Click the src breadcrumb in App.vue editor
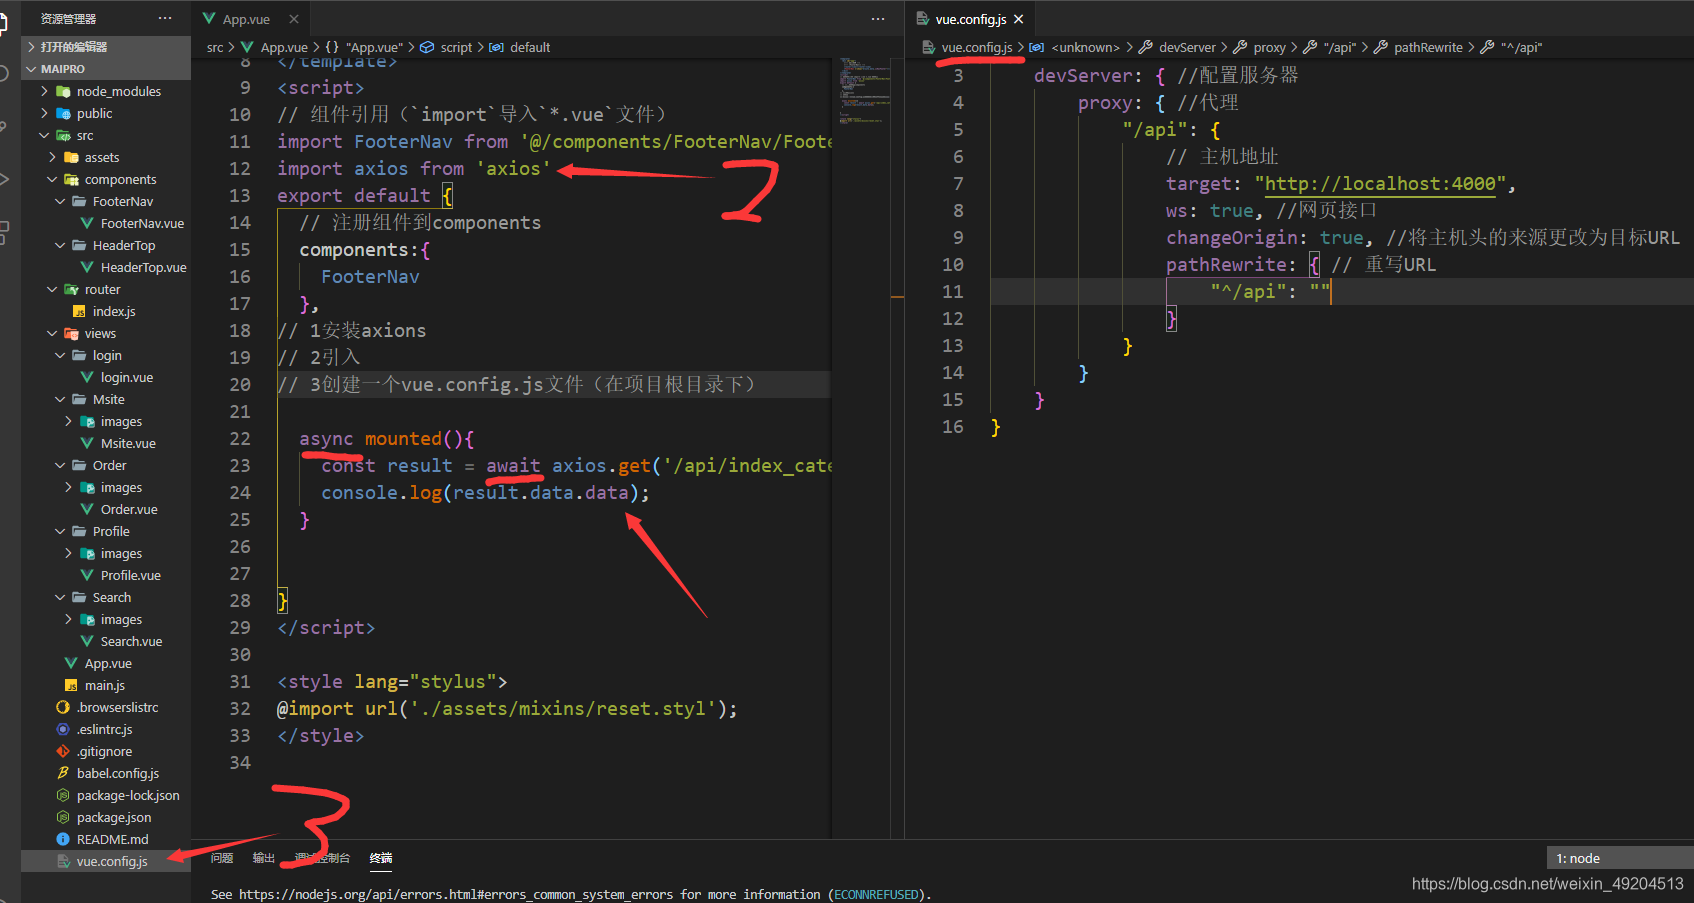Viewport: 1694px width, 903px height. 215,47
